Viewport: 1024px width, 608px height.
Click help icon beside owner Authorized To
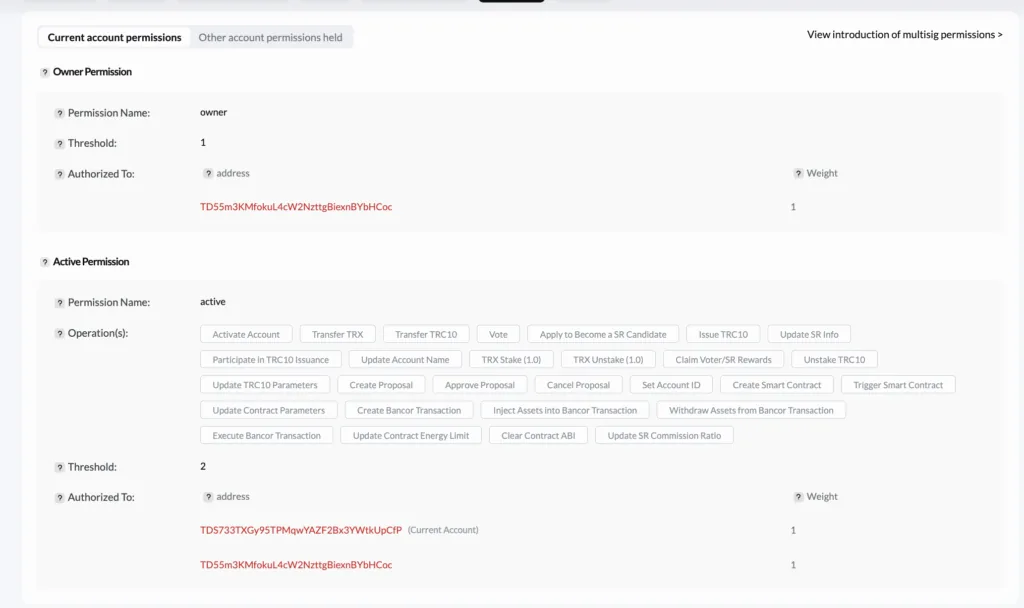[x=59, y=174]
